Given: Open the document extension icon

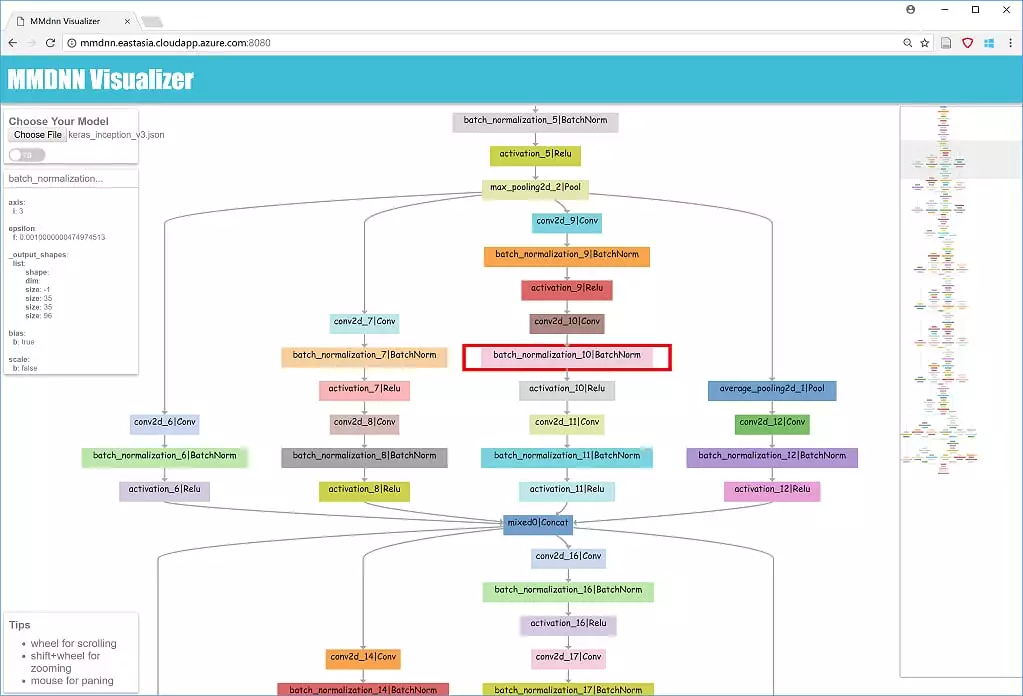Looking at the screenshot, I should 946,43.
